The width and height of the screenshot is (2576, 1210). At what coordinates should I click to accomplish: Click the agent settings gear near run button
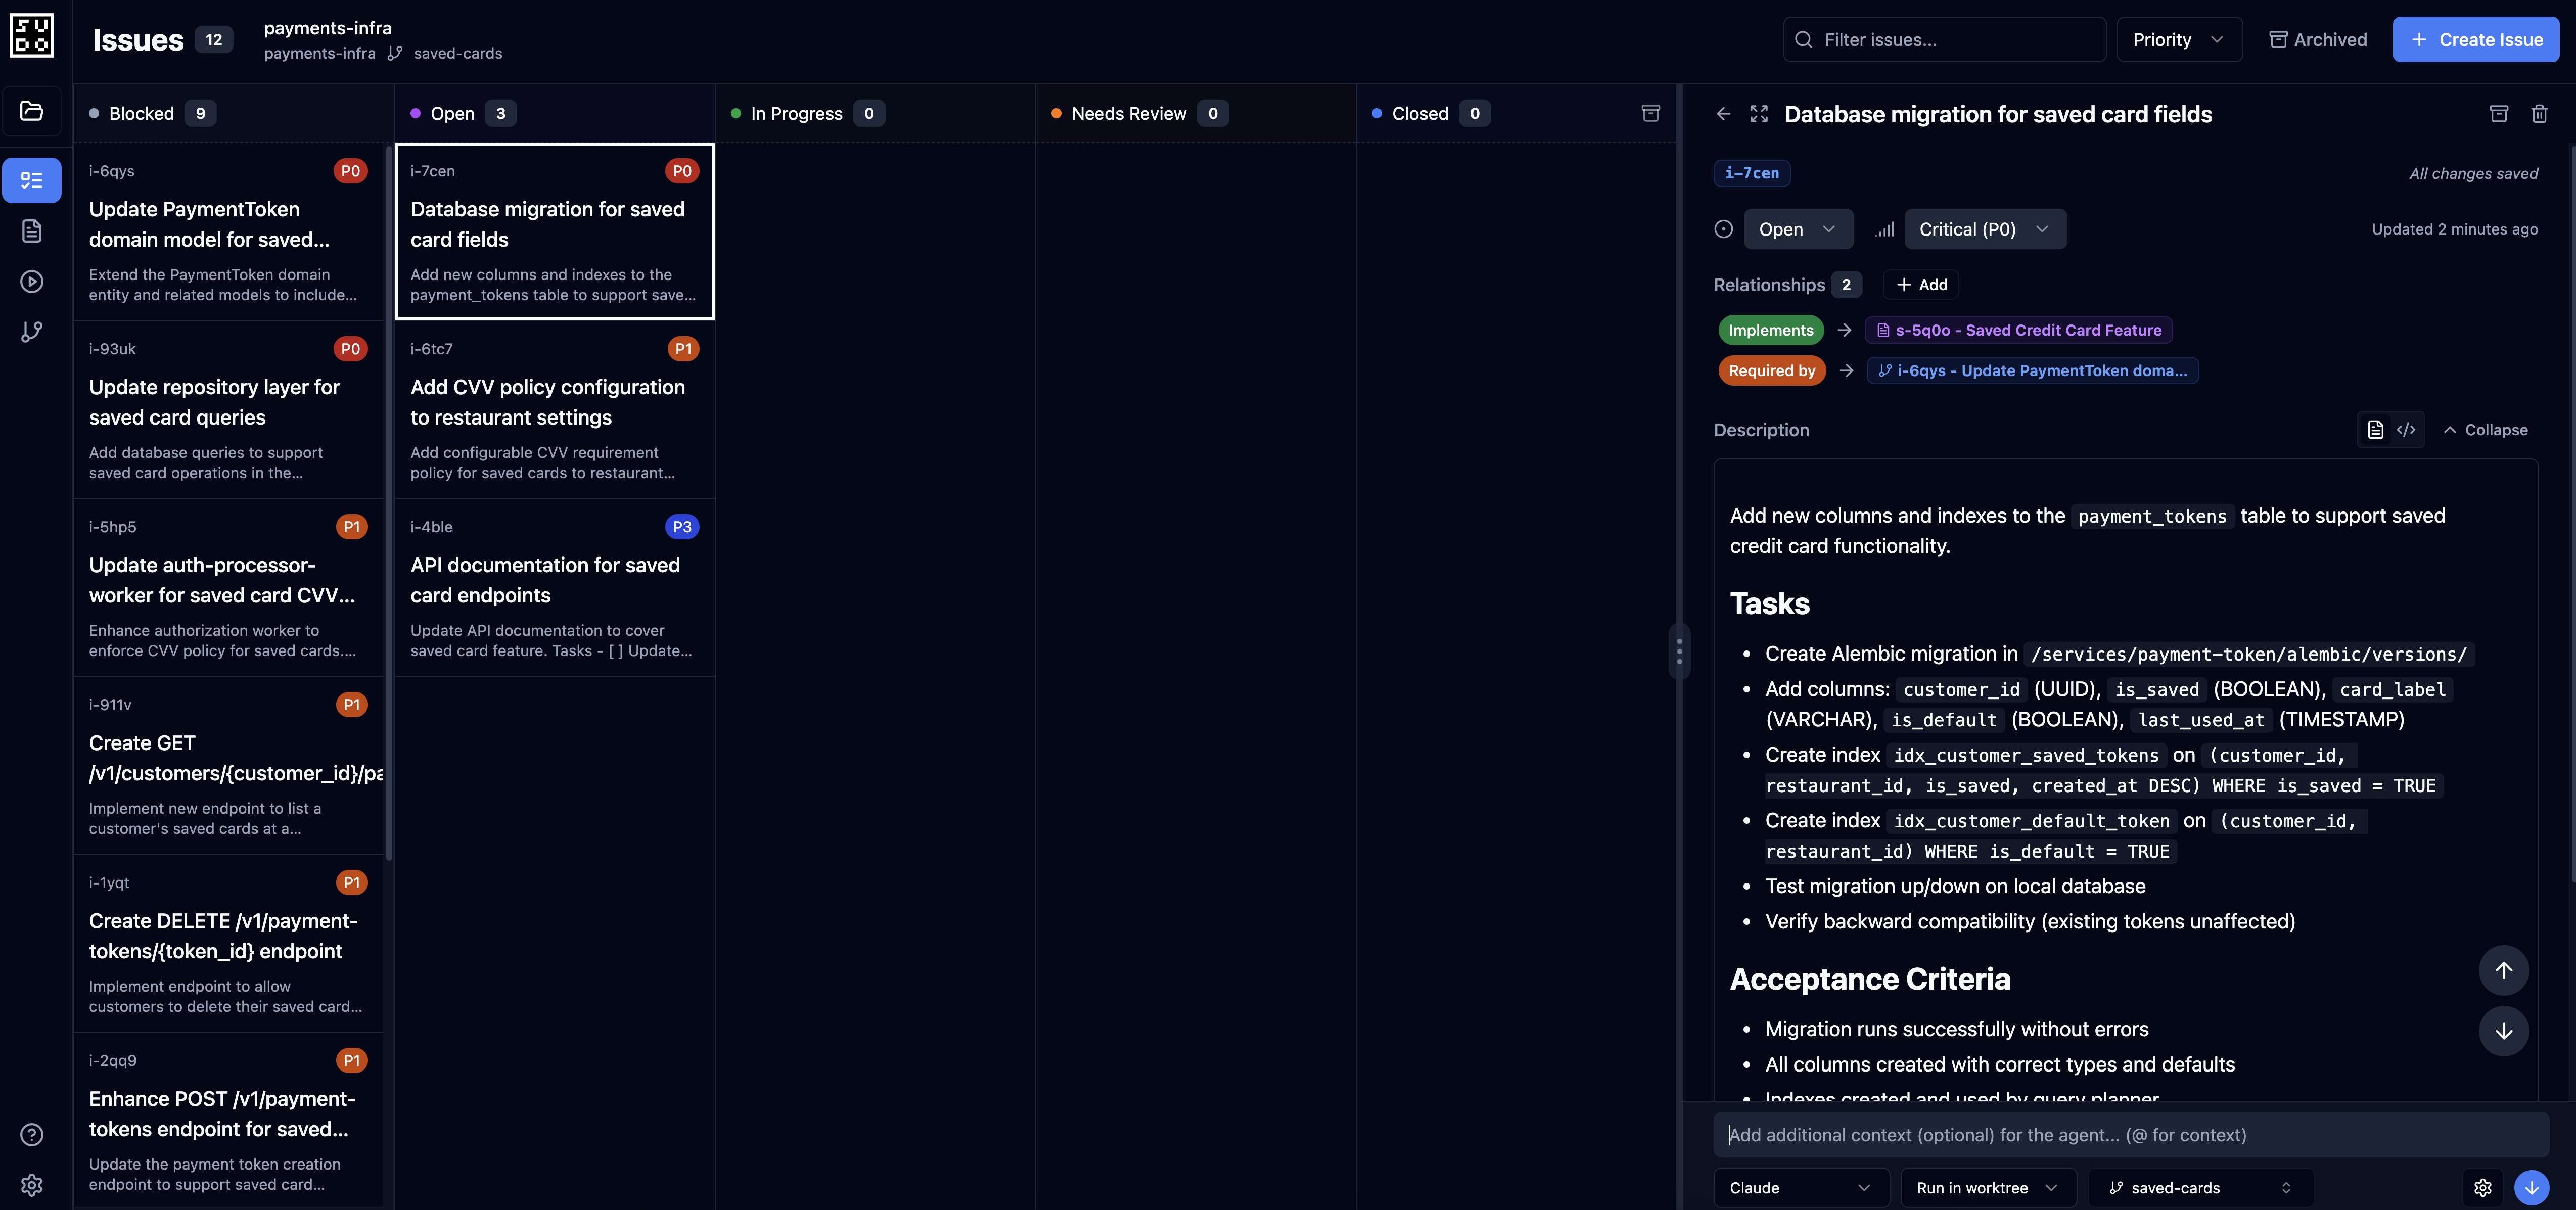(2482, 1187)
